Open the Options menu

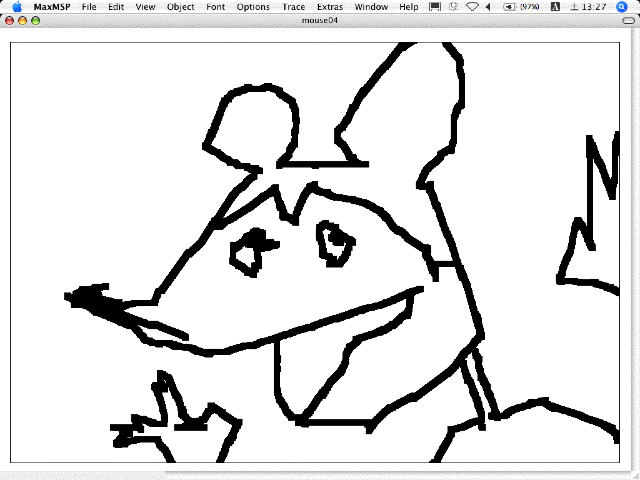(253, 7)
